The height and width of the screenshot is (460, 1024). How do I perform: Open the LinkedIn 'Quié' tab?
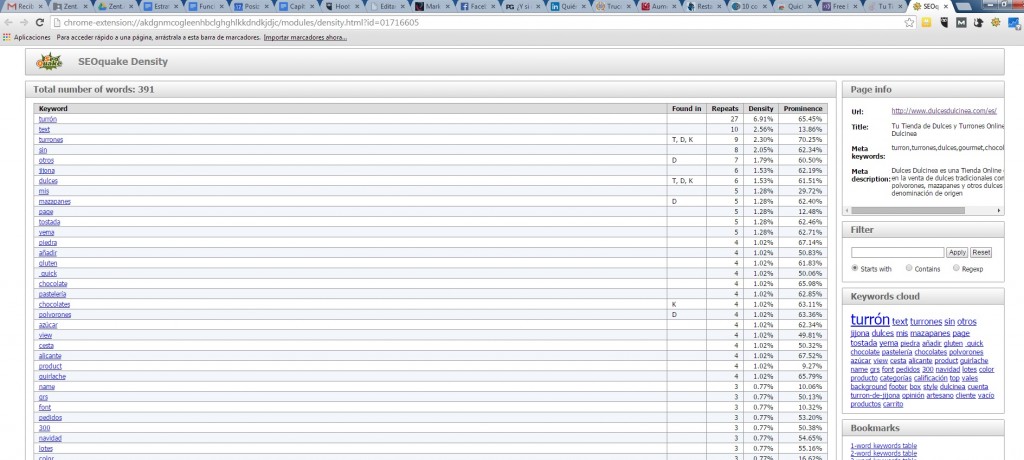pos(568,6)
